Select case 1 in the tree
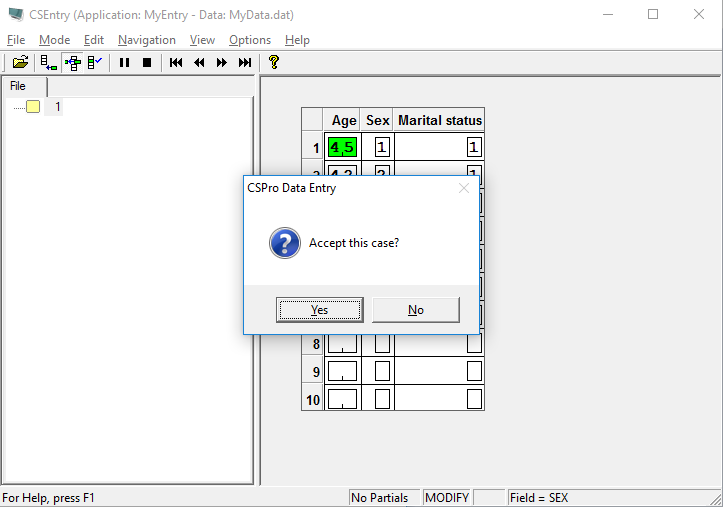This screenshot has width=723, height=507. (57, 107)
